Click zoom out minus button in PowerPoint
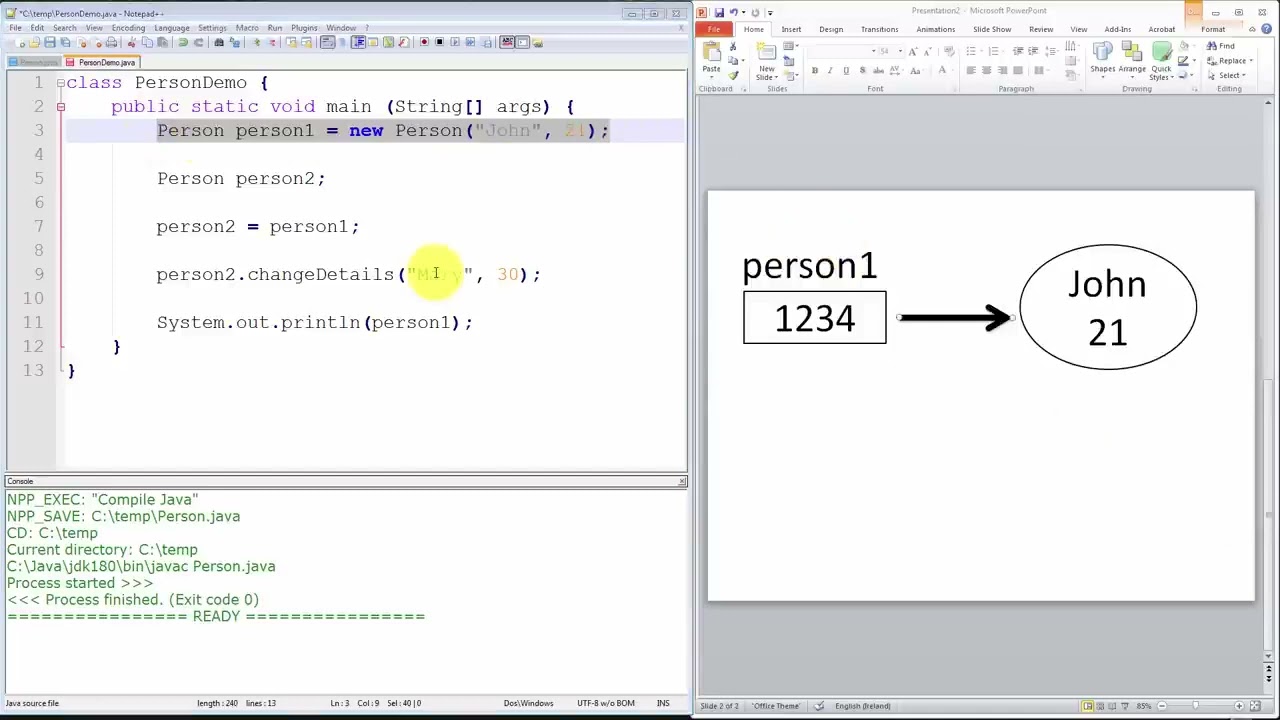The height and width of the screenshot is (720, 1280). click(1162, 706)
